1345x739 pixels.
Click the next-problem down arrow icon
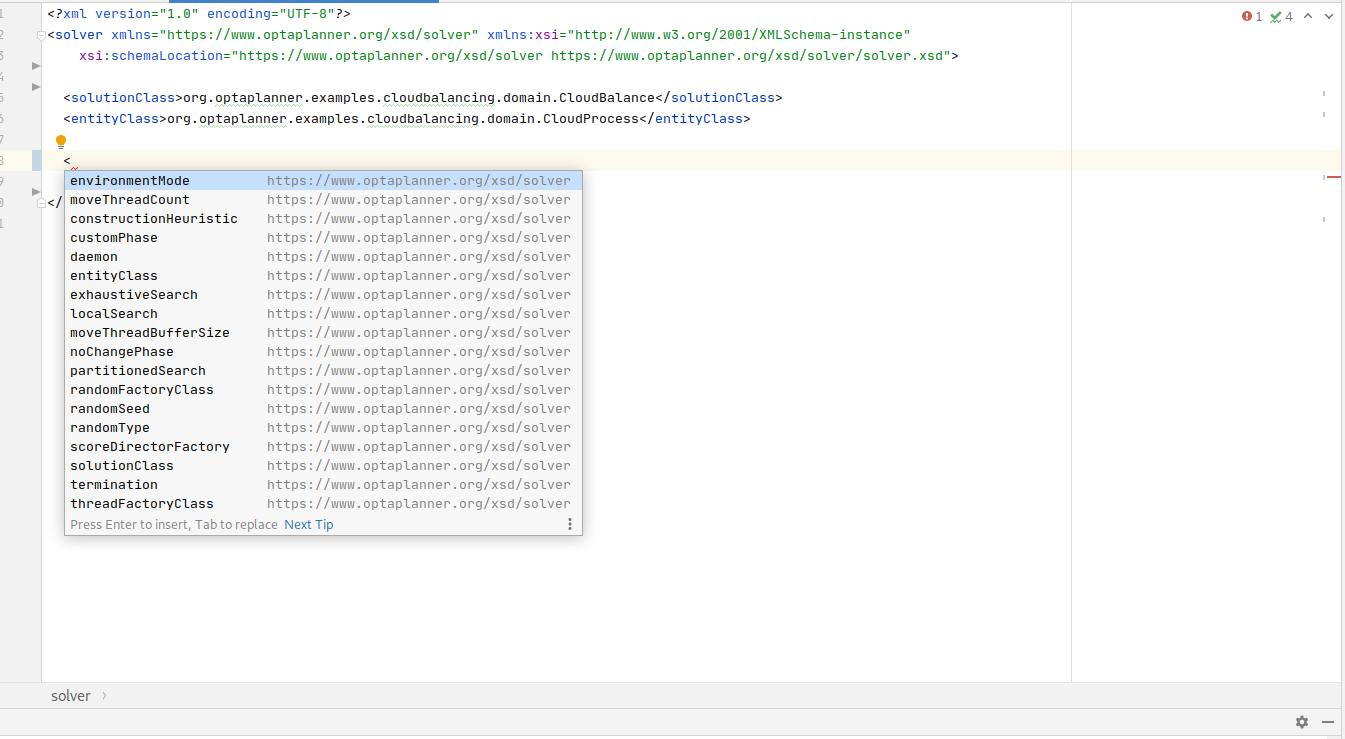click(1329, 17)
